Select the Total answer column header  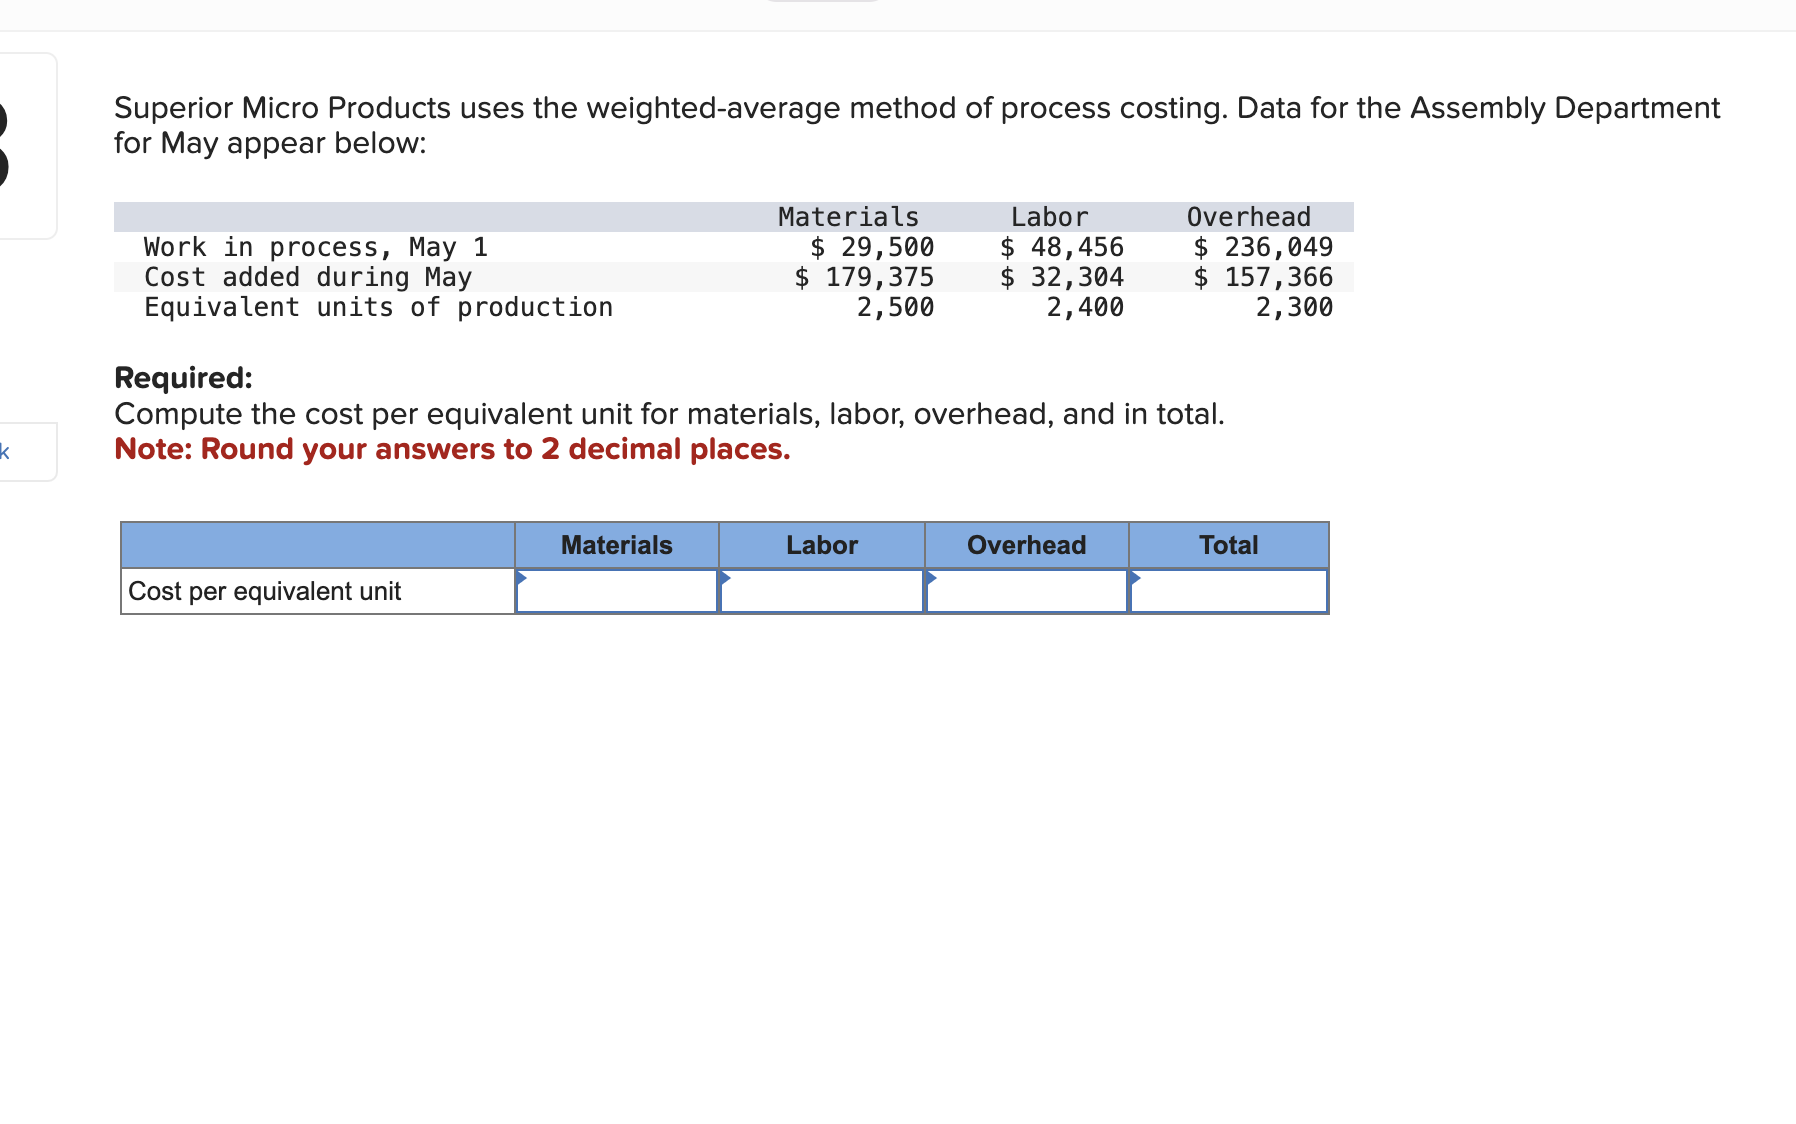(x=1229, y=545)
